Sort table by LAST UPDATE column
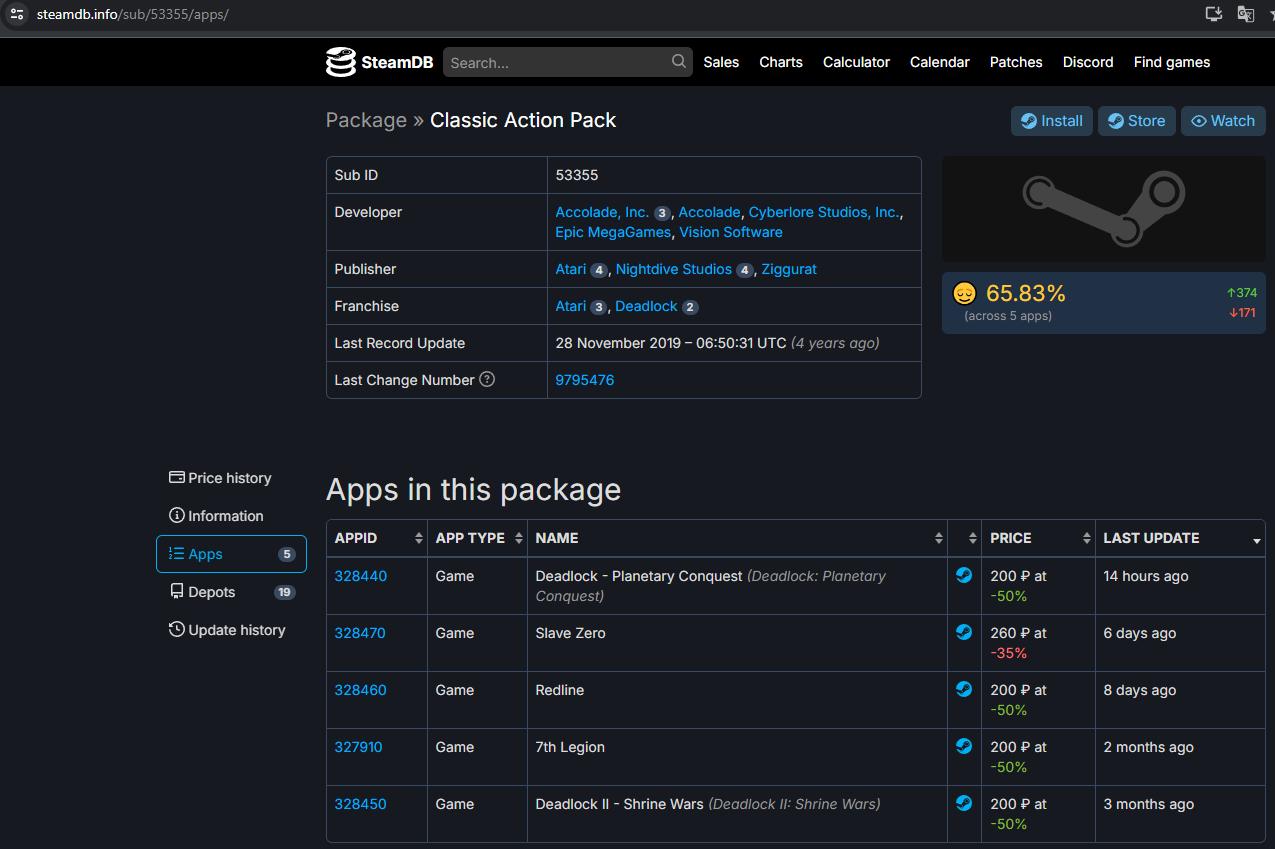Image resolution: width=1275 pixels, height=849 pixels. coord(1180,538)
